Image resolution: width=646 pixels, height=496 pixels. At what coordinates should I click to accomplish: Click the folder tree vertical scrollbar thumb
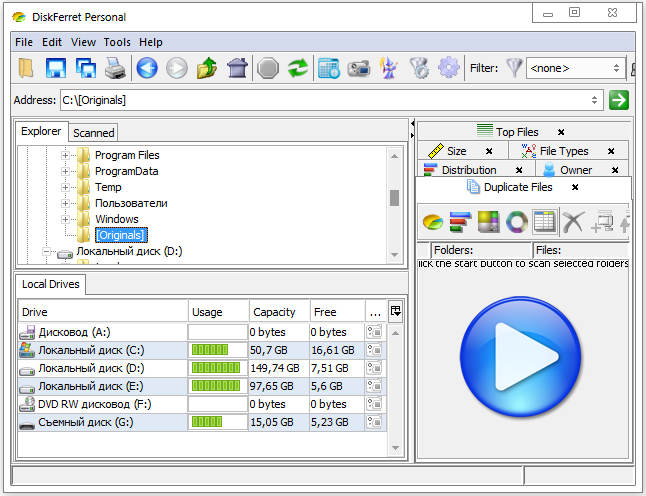394,198
